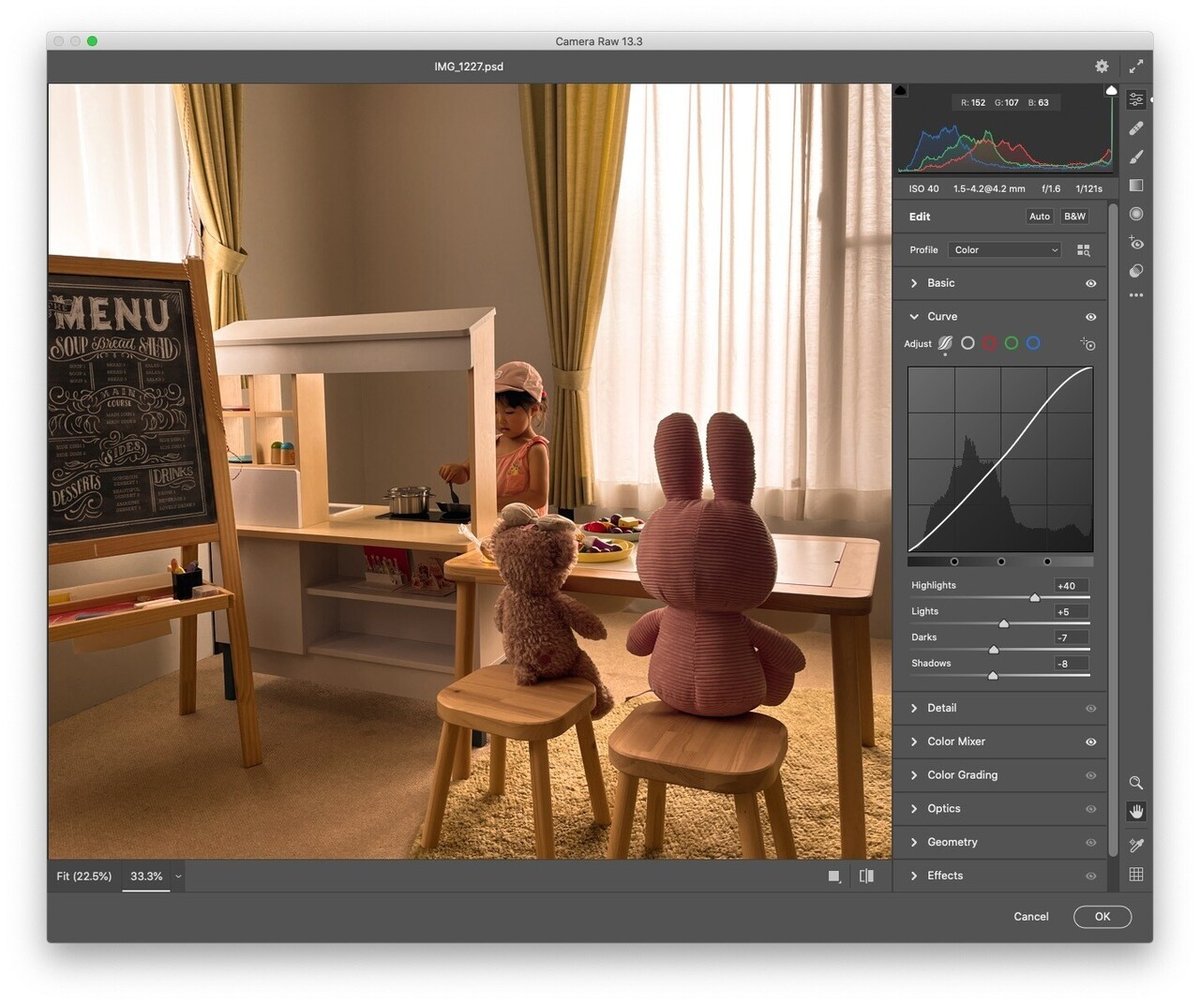The height and width of the screenshot is (1005, 1200).
Task: Select the Graduated Filter tool
Action: 1136,185
